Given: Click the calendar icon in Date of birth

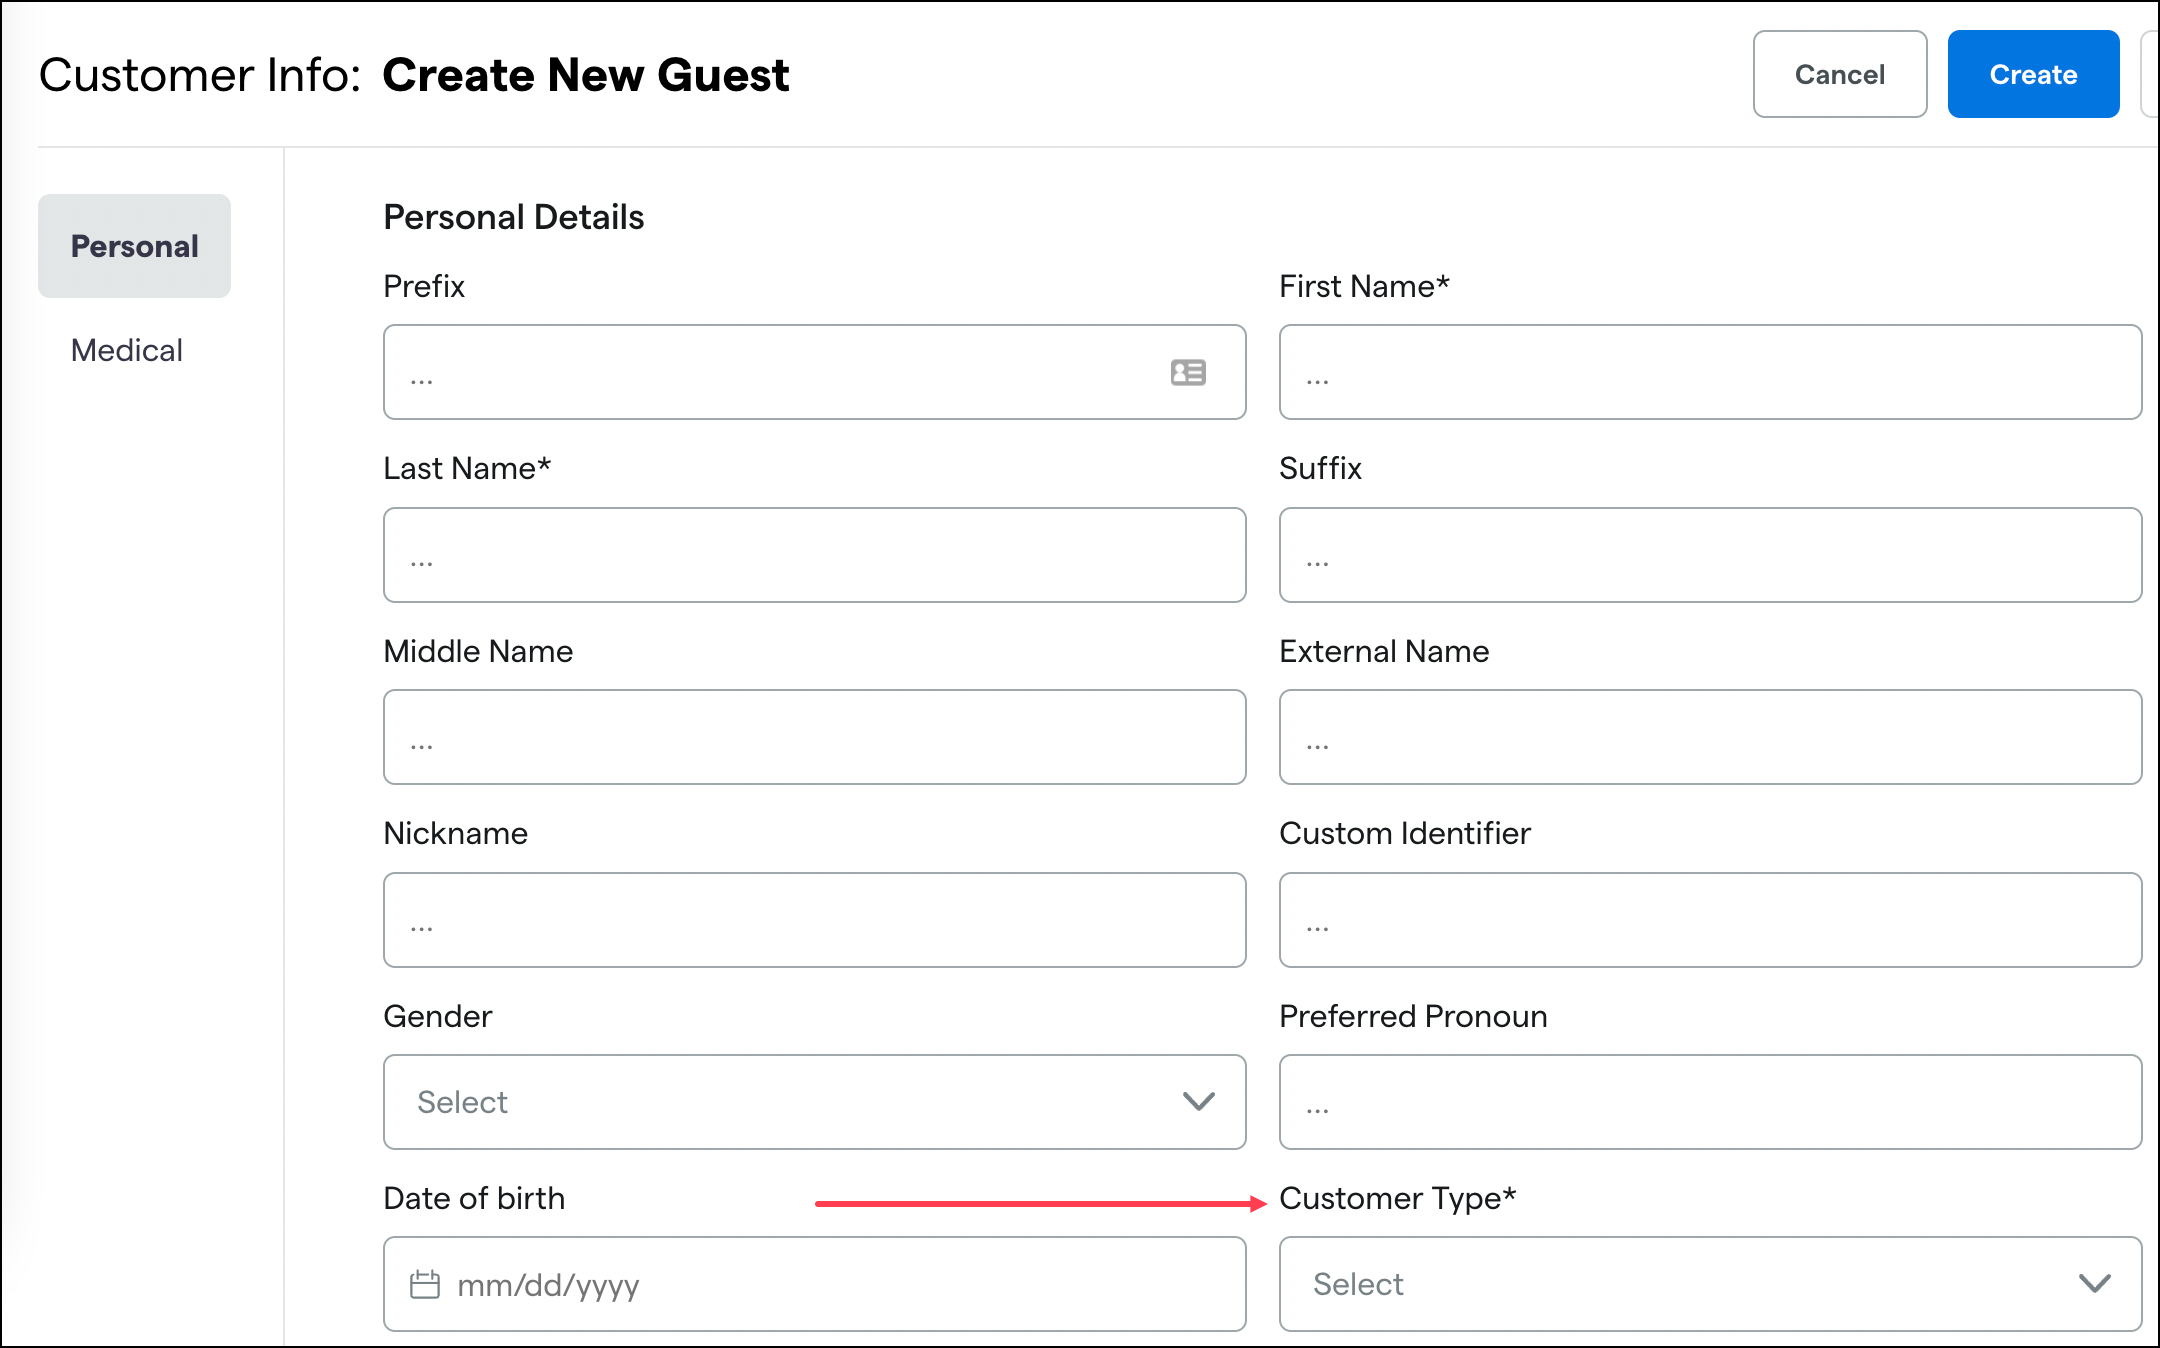Looking at the screenshot, I should pos(425,1284).
